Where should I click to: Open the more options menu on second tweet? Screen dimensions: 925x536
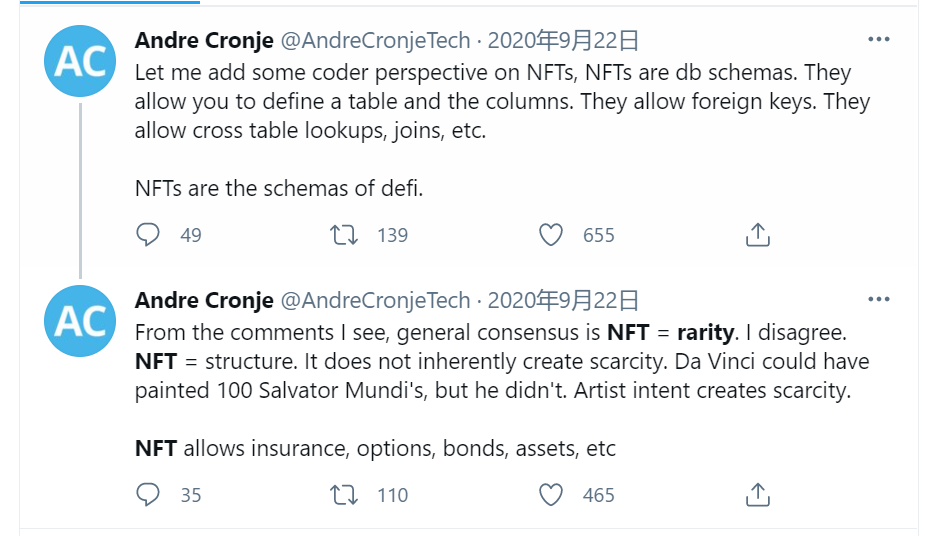tap(878, 300)
